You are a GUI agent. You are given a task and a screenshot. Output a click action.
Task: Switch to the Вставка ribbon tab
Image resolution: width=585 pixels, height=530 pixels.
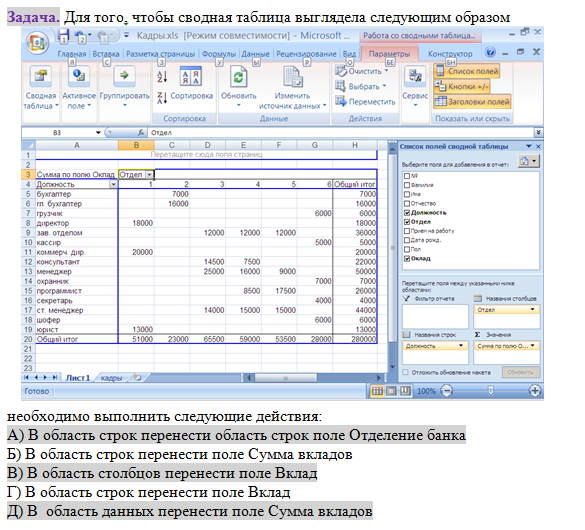pos(106,54)
